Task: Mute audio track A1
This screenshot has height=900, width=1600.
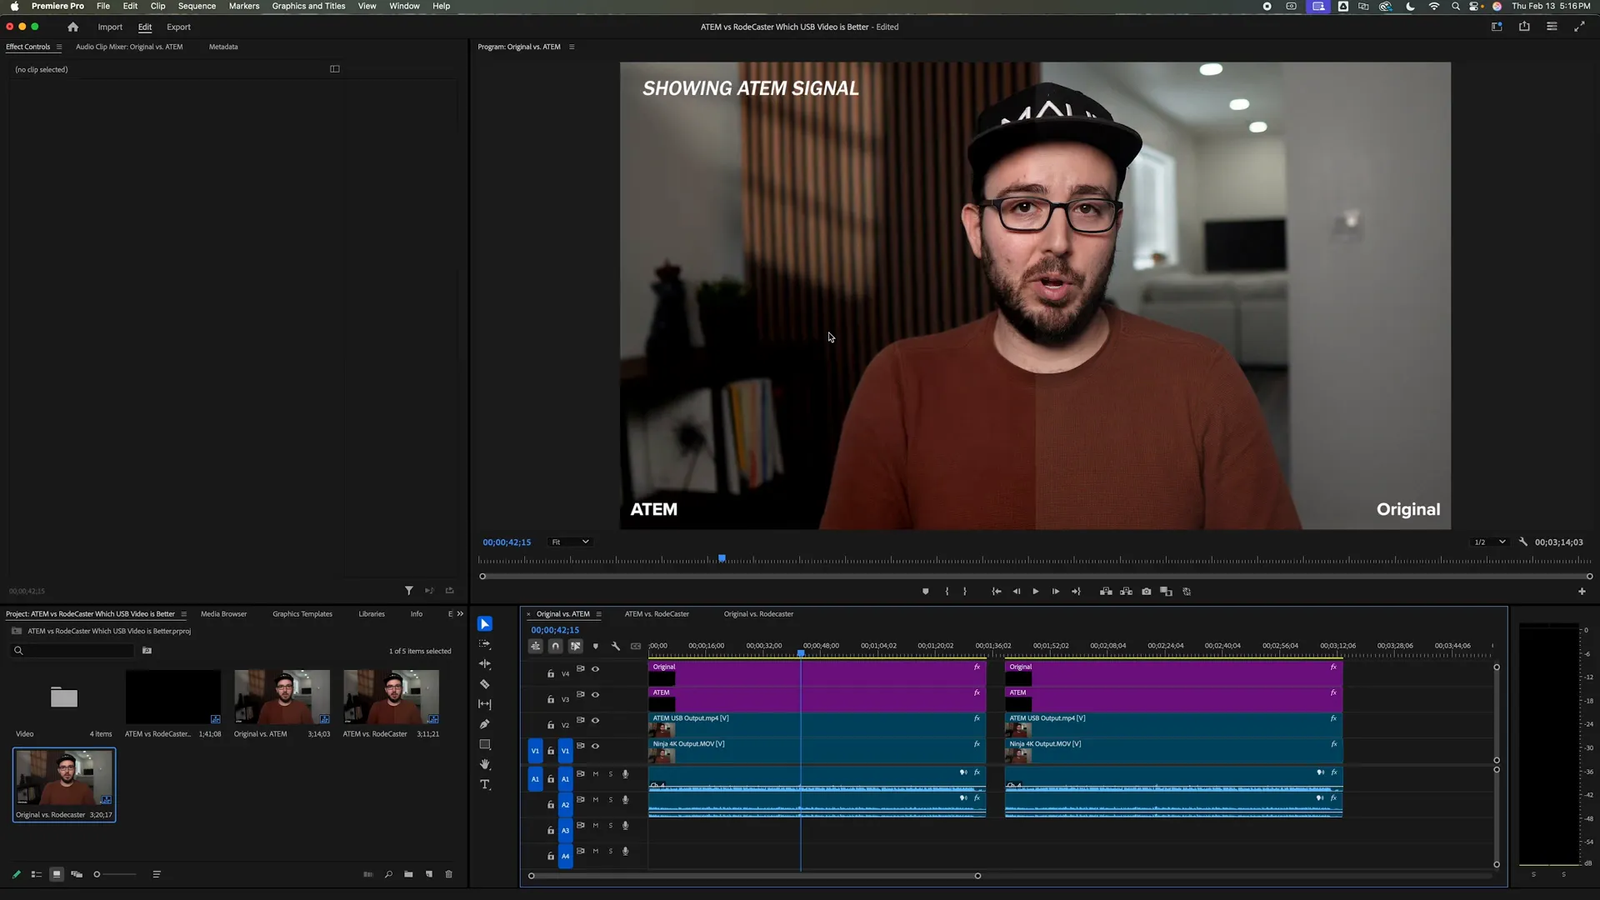Action: pos(596,774)
